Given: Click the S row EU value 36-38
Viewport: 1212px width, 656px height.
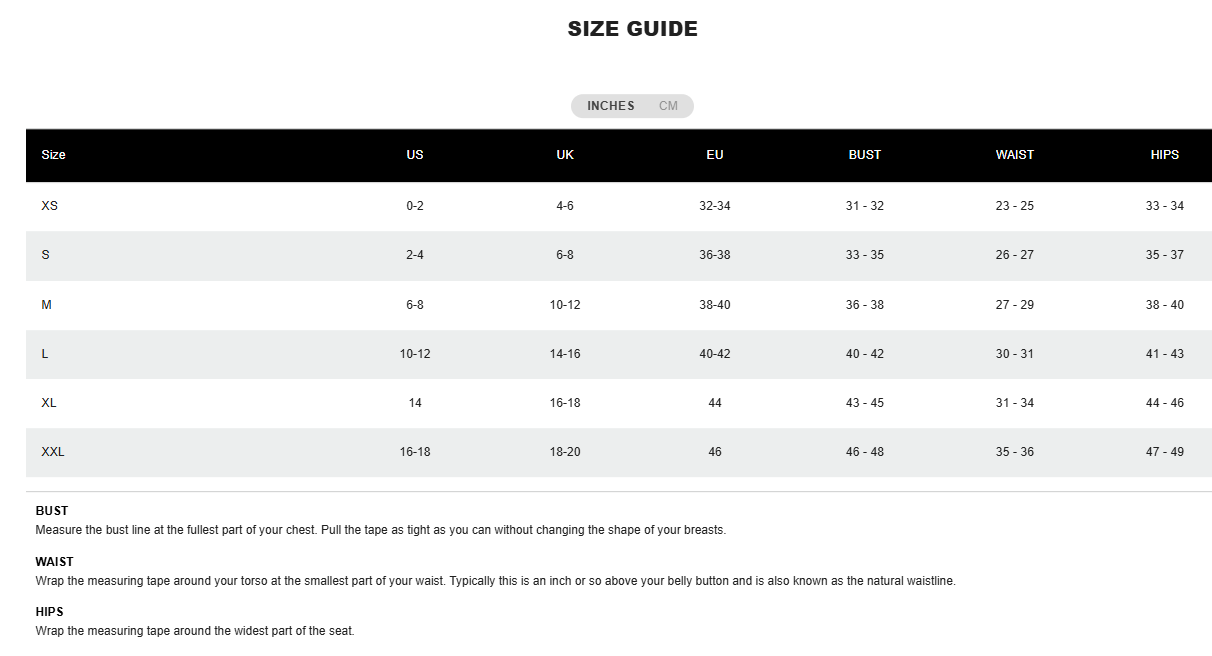Looking at the screenshot, I should (715, 255).
